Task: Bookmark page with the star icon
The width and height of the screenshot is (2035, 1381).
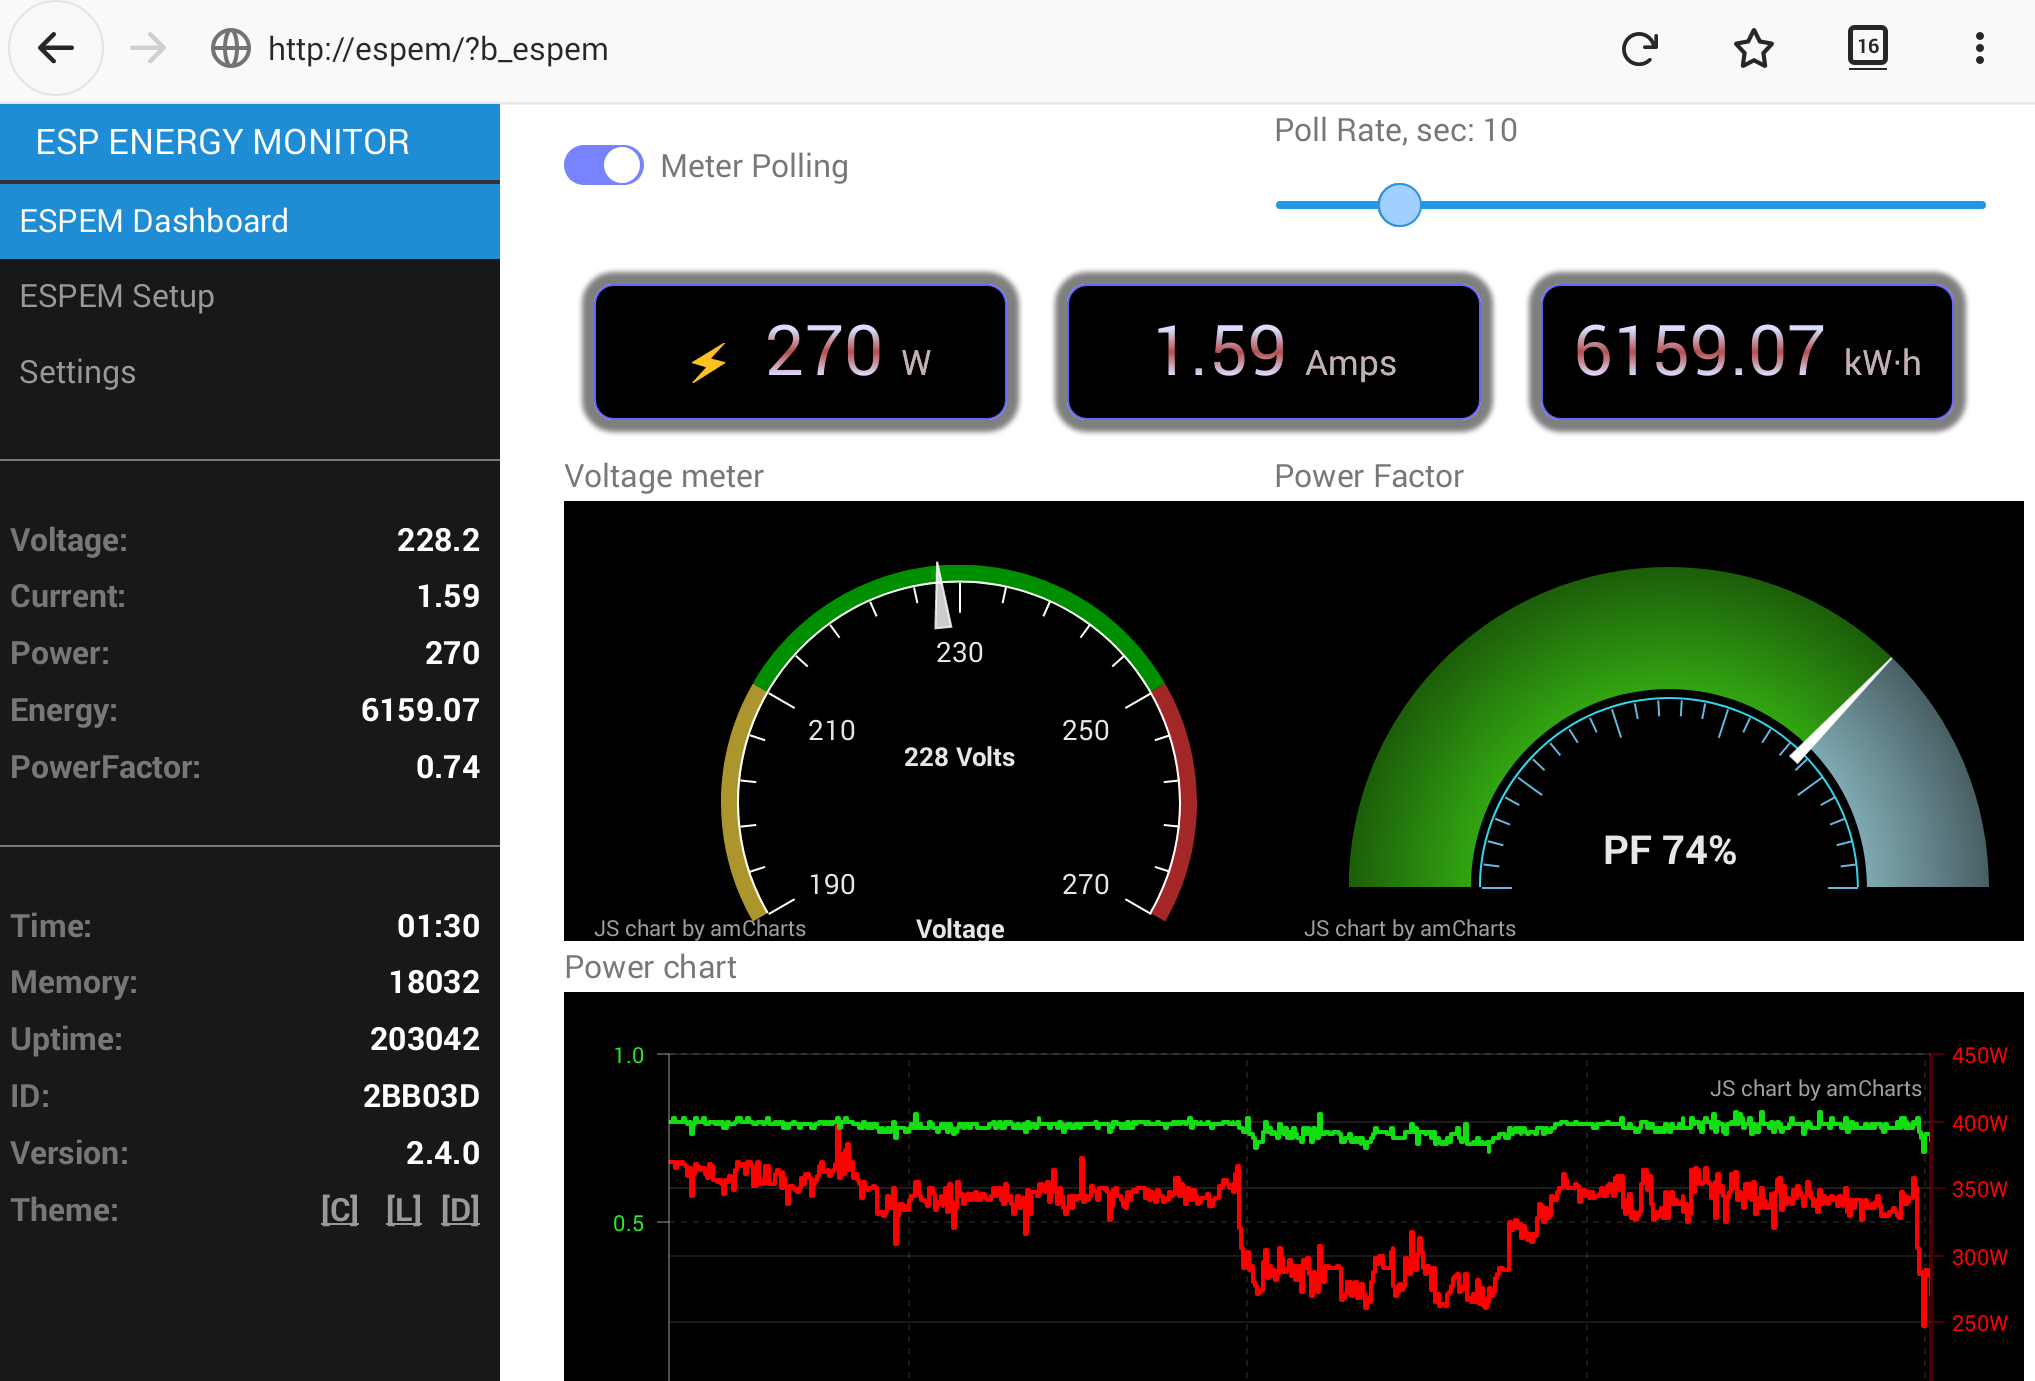Action: (x=1754, y=48)
